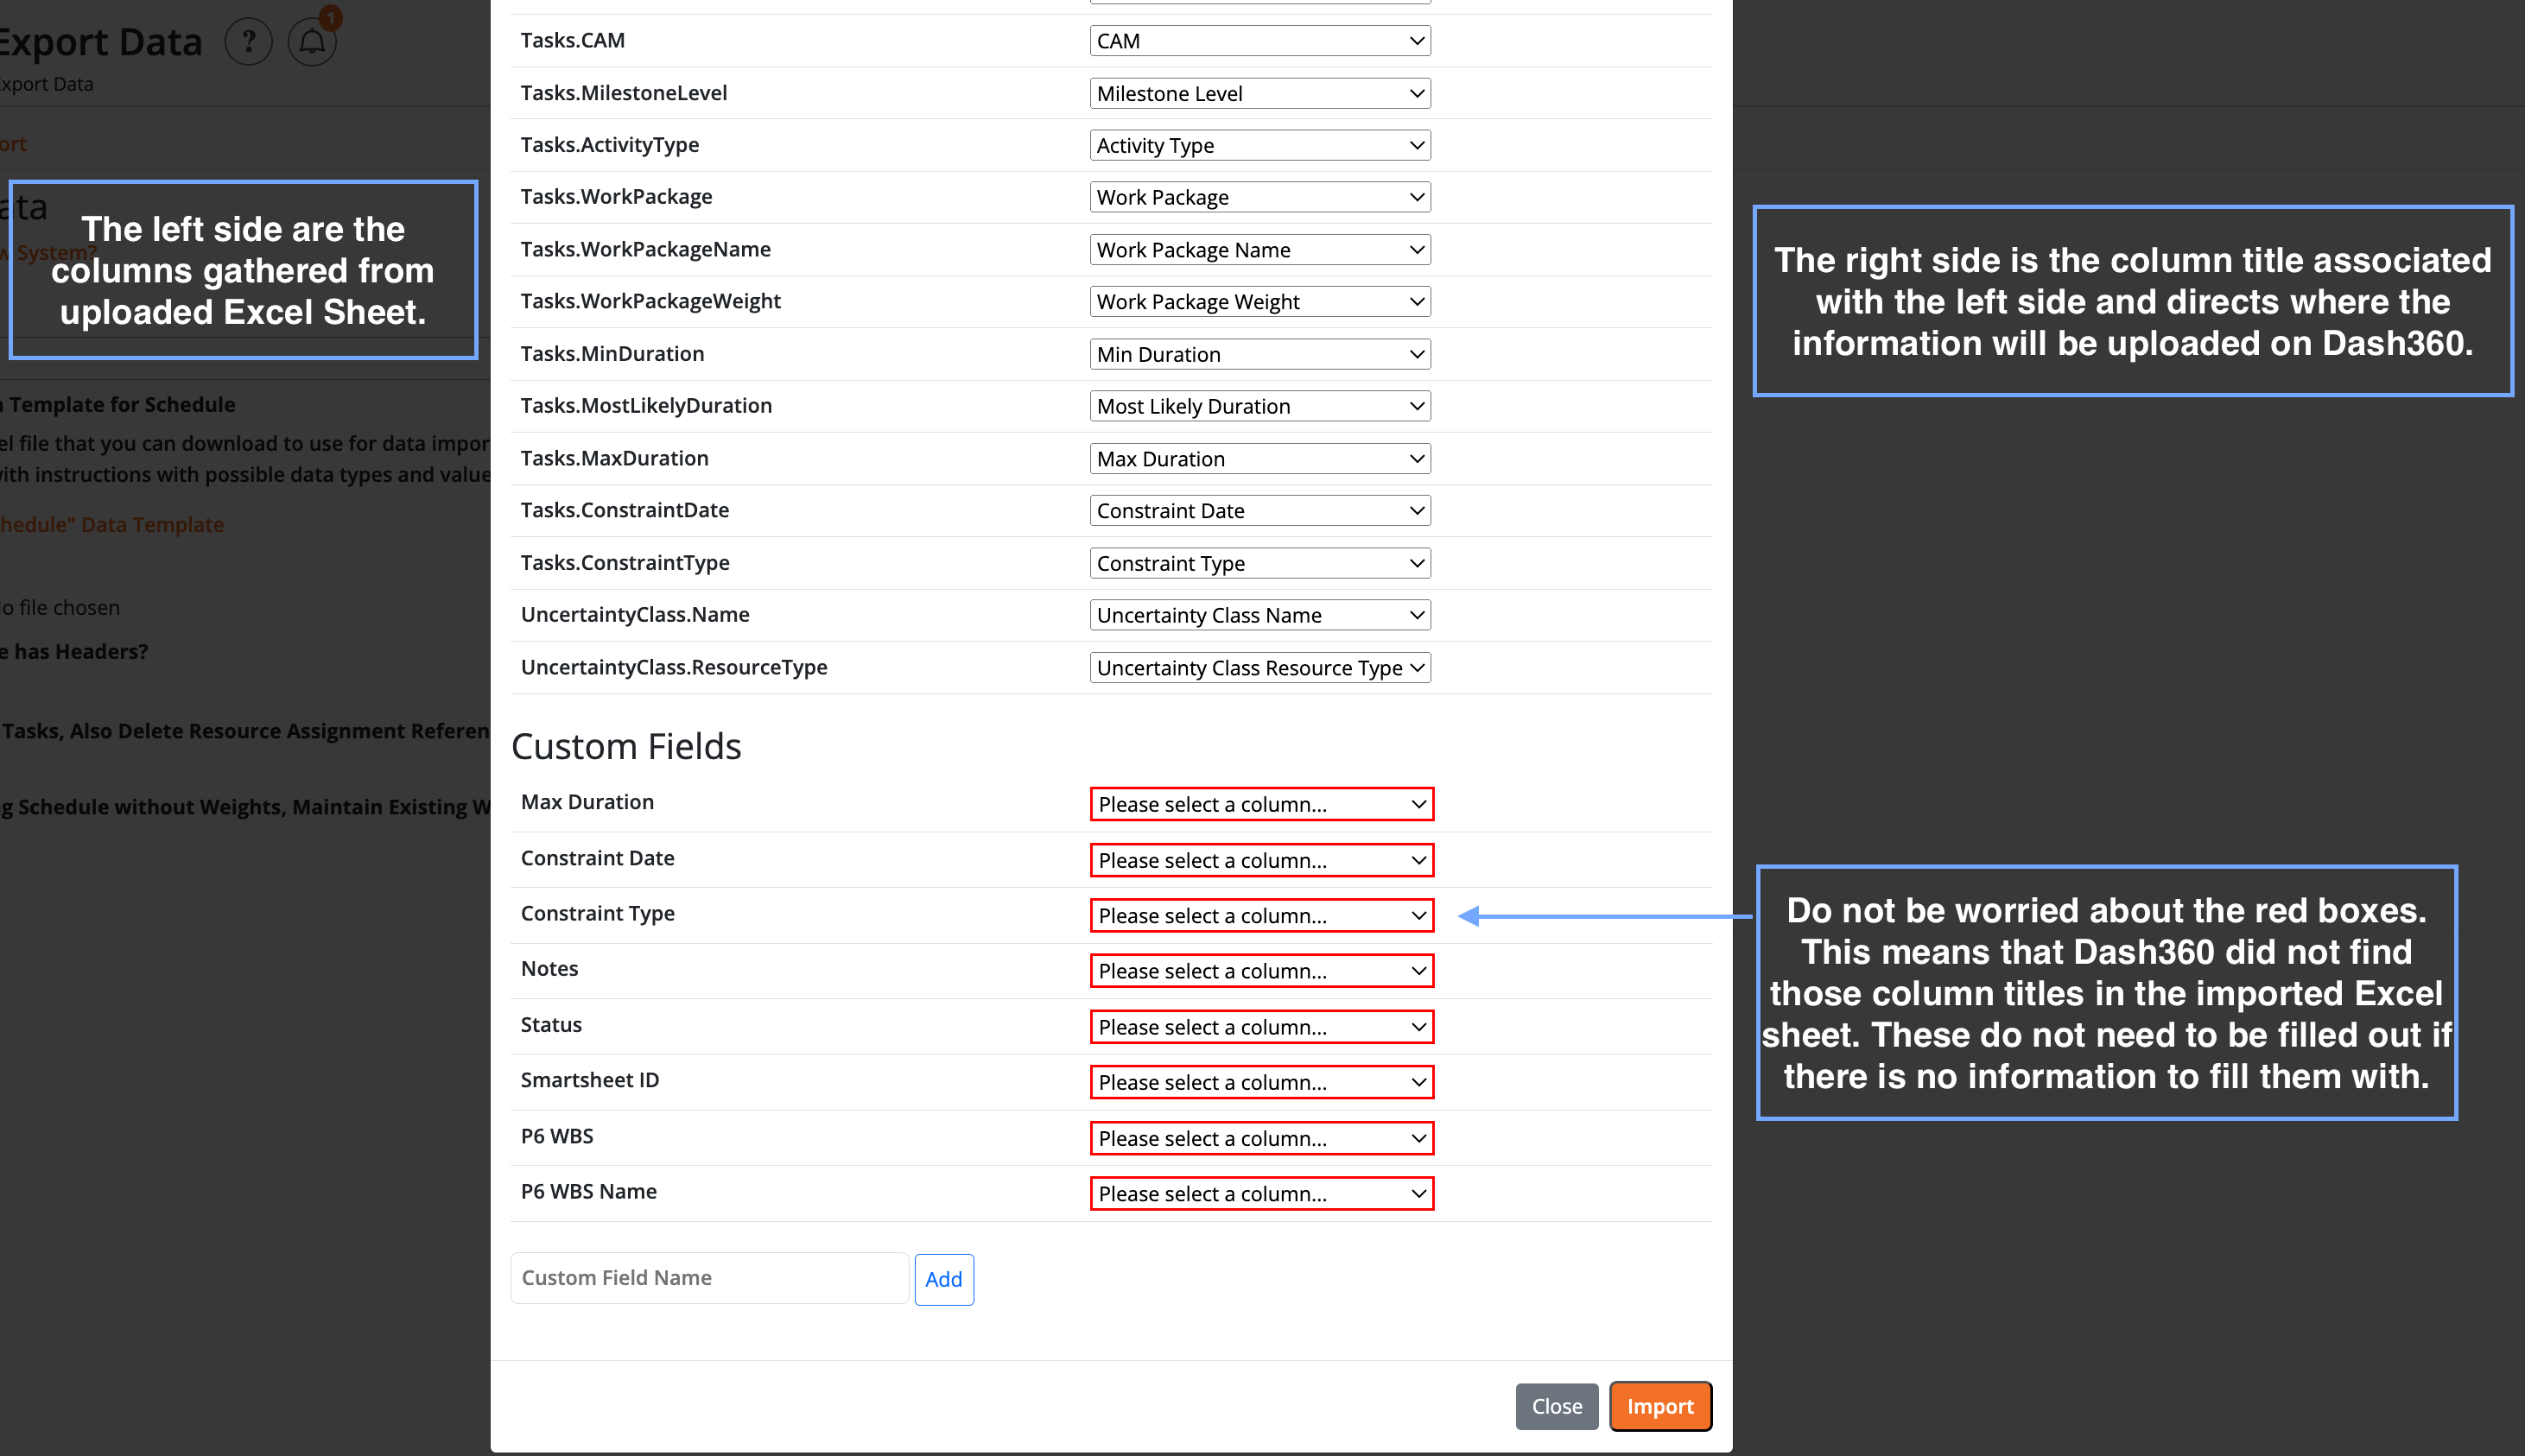Open the Schedule Data Template link

(x=112, y=524)
